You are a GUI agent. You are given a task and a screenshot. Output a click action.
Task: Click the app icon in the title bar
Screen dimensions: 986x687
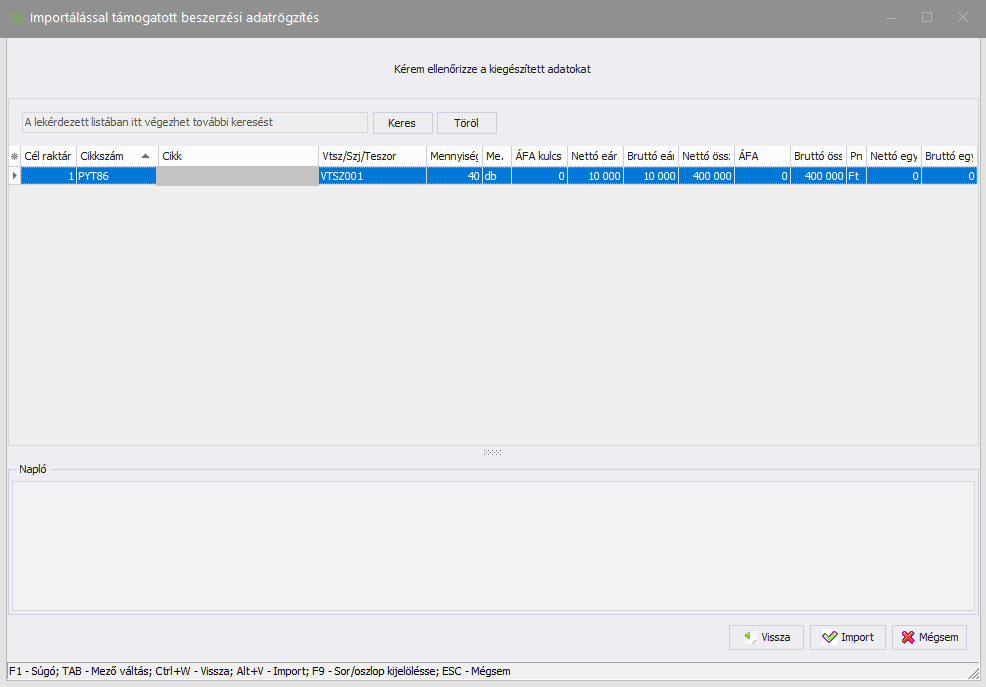click(x=16, y=18)
